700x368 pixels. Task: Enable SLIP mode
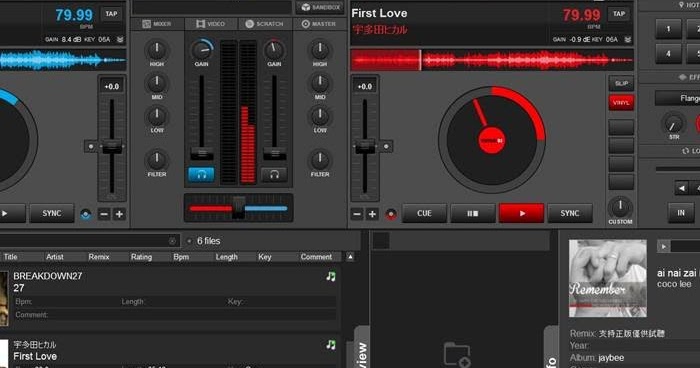pos(621,84)
